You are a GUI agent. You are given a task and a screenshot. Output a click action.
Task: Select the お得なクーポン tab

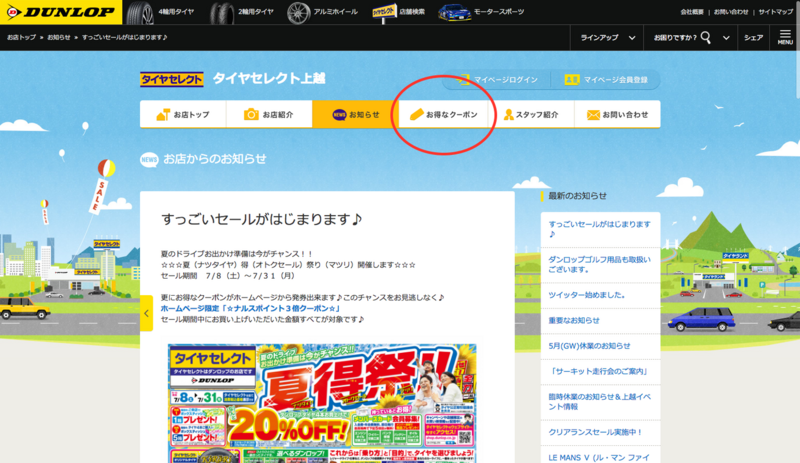click(443, 114)
